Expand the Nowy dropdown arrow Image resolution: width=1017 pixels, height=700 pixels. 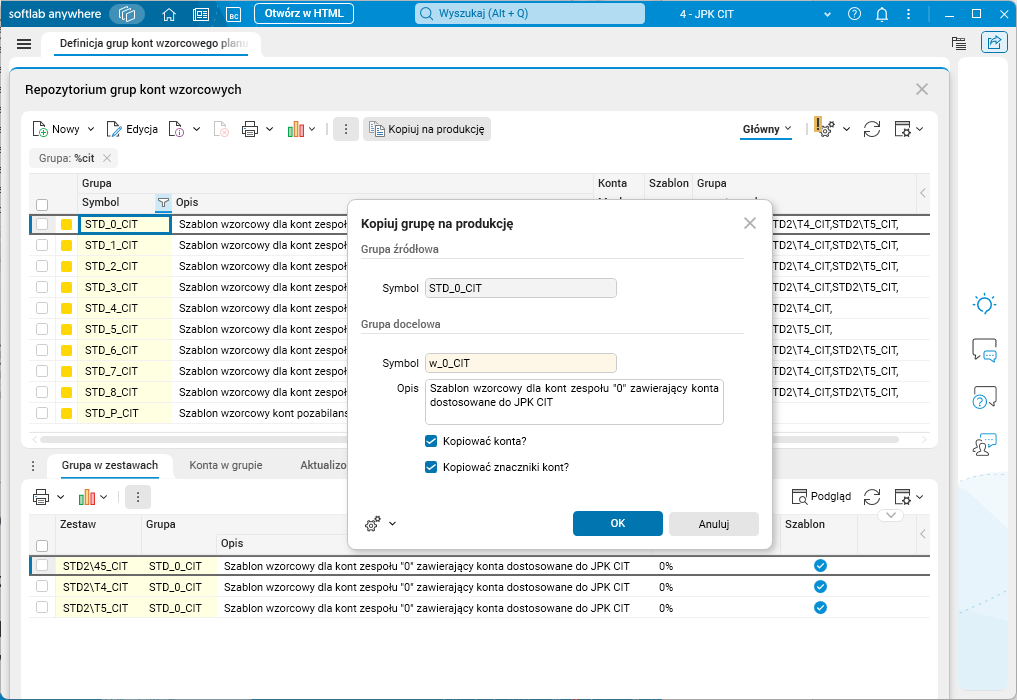91,129
